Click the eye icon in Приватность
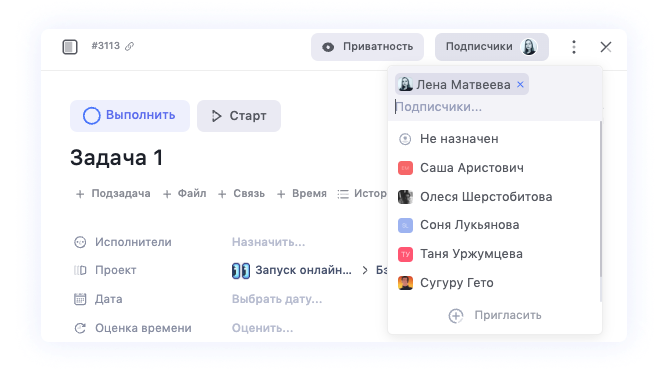Image resolution: width=668 pixels, height=372 pixels. [328, 47]
